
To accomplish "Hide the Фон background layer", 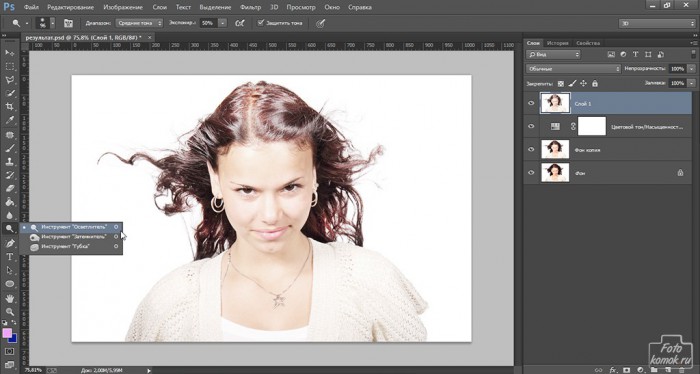I will [x=531, y=173].
